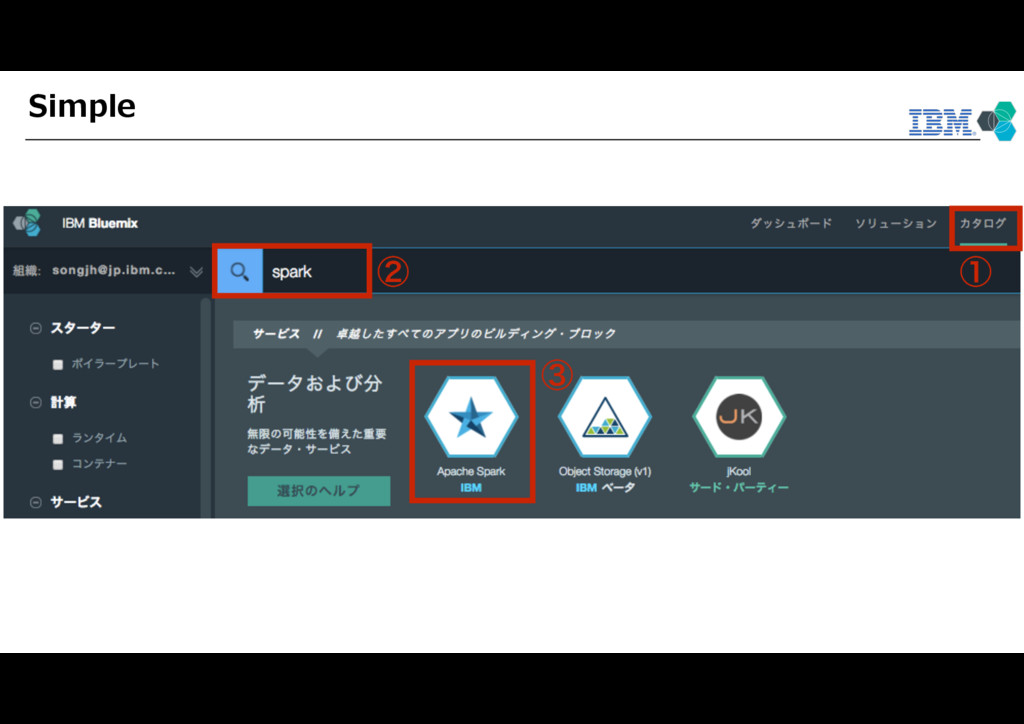Expand the organization dropdown chevron
The image size is (1024, 724).
(196, 272)
